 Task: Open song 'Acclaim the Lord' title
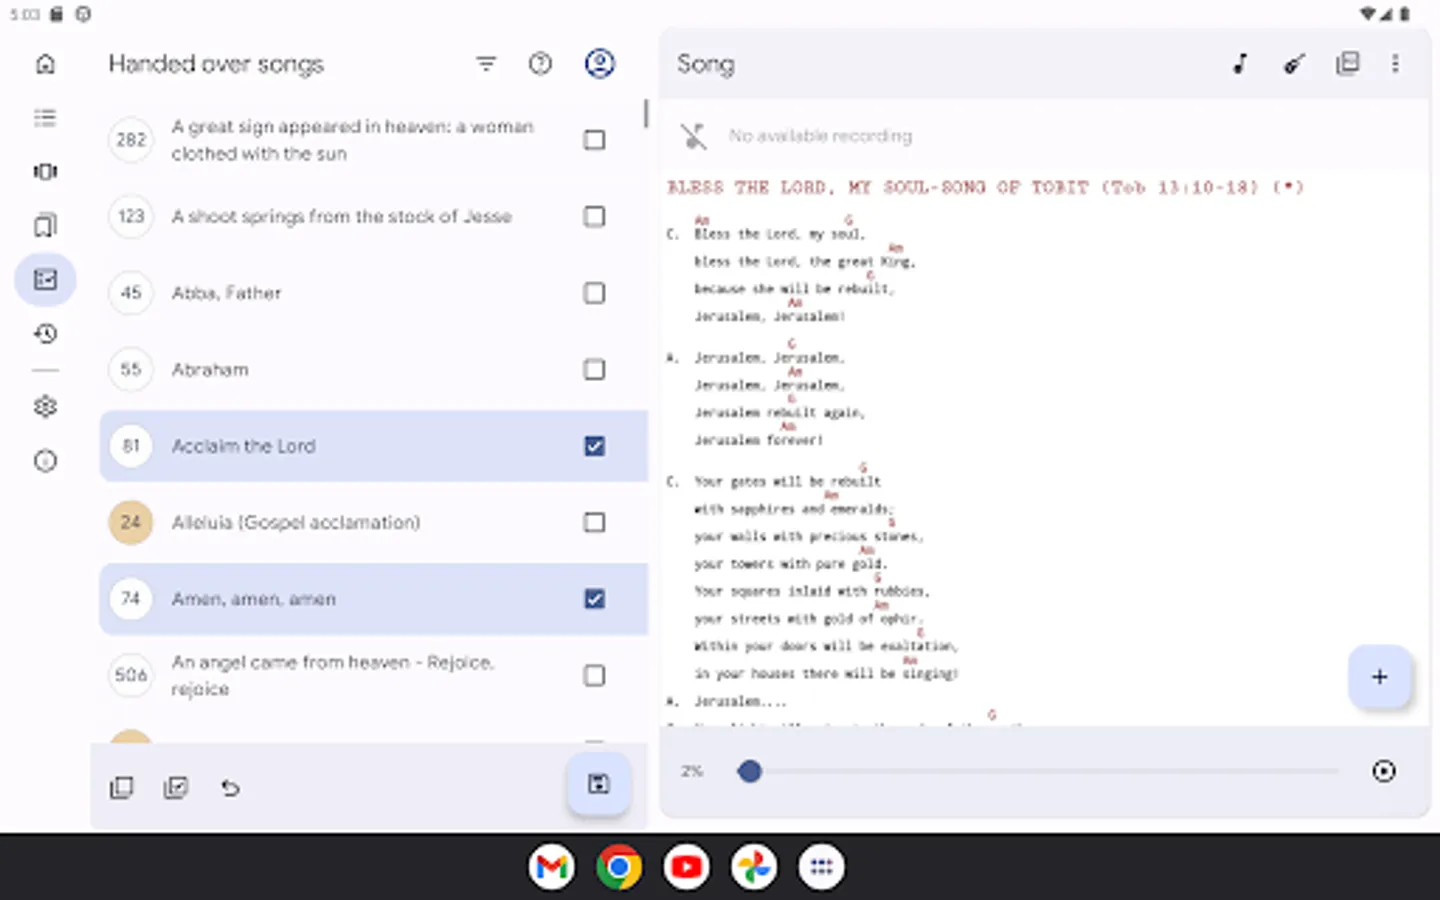coord(243,446)
